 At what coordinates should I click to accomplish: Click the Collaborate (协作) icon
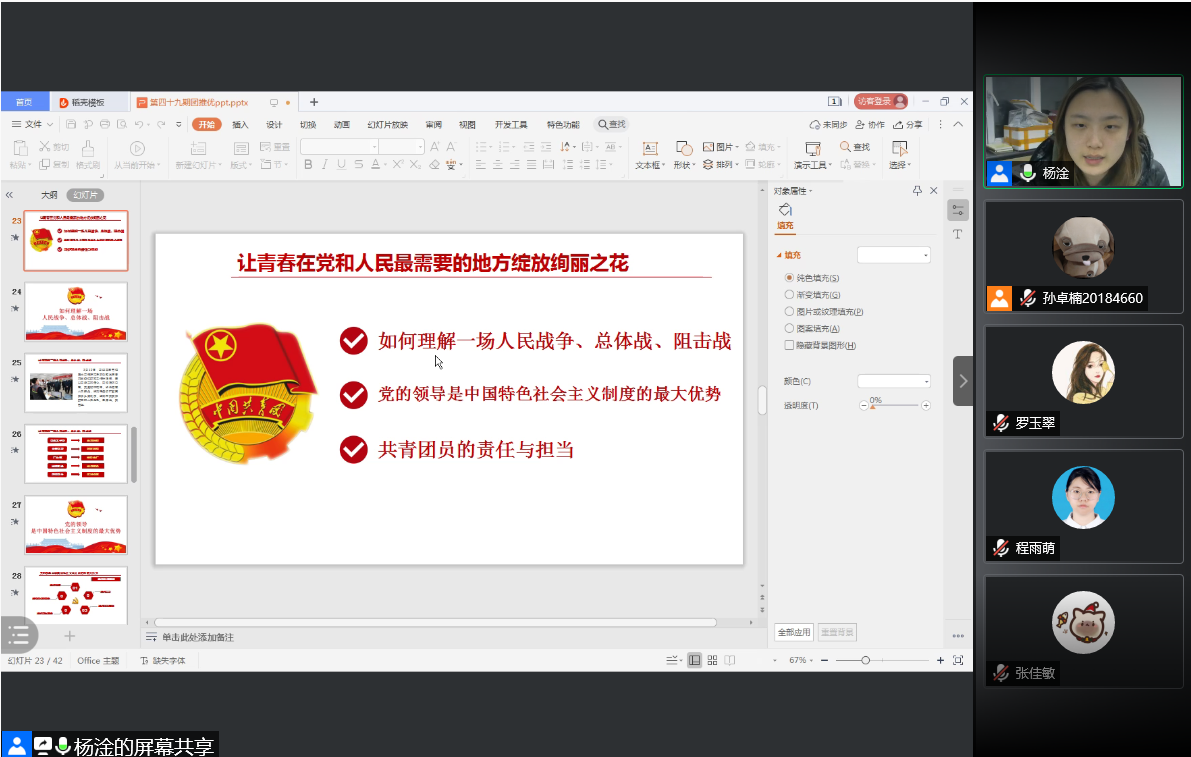[870, 125]
